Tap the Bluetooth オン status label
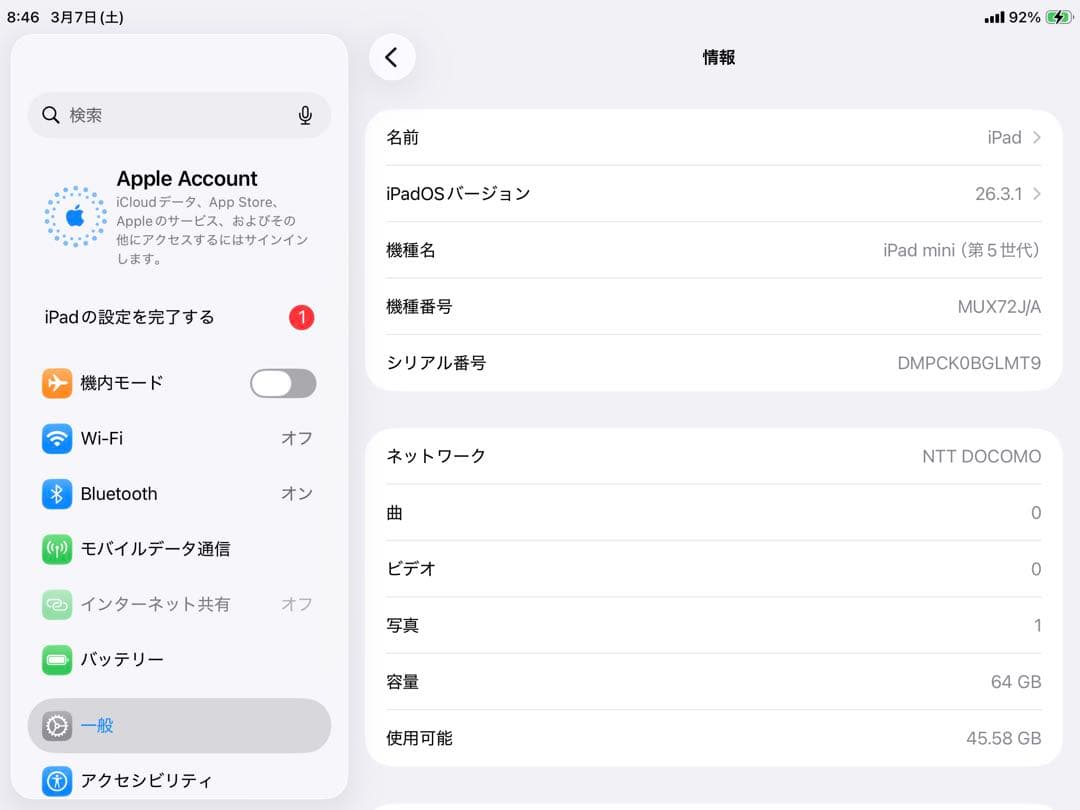 coord(297,494)
